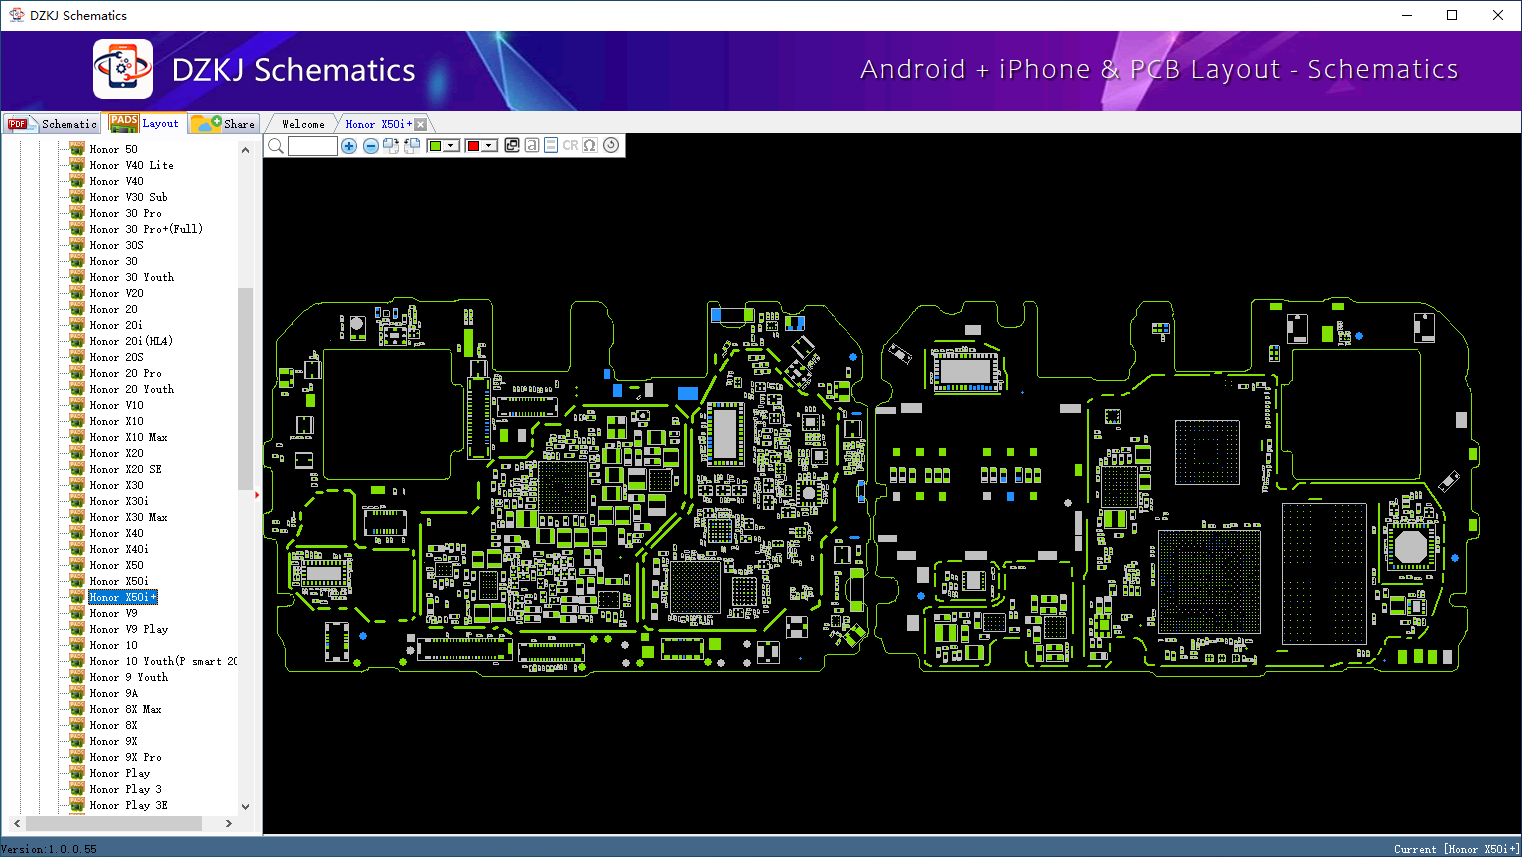Zoom out with the blue minus icon
Viewport: 1522px width, 857px height.
click(371, 146)
